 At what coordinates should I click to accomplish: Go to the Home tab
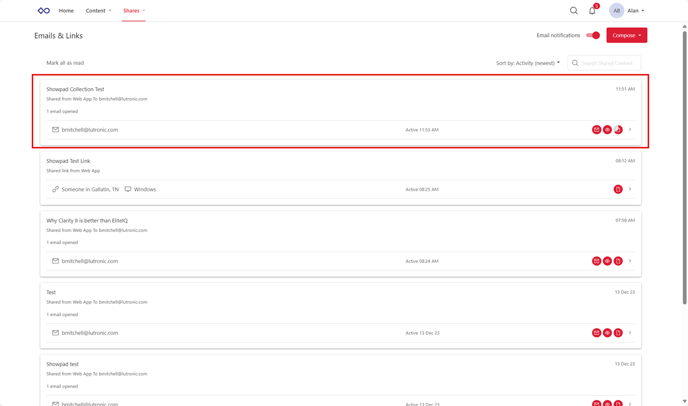coord(66,11)
